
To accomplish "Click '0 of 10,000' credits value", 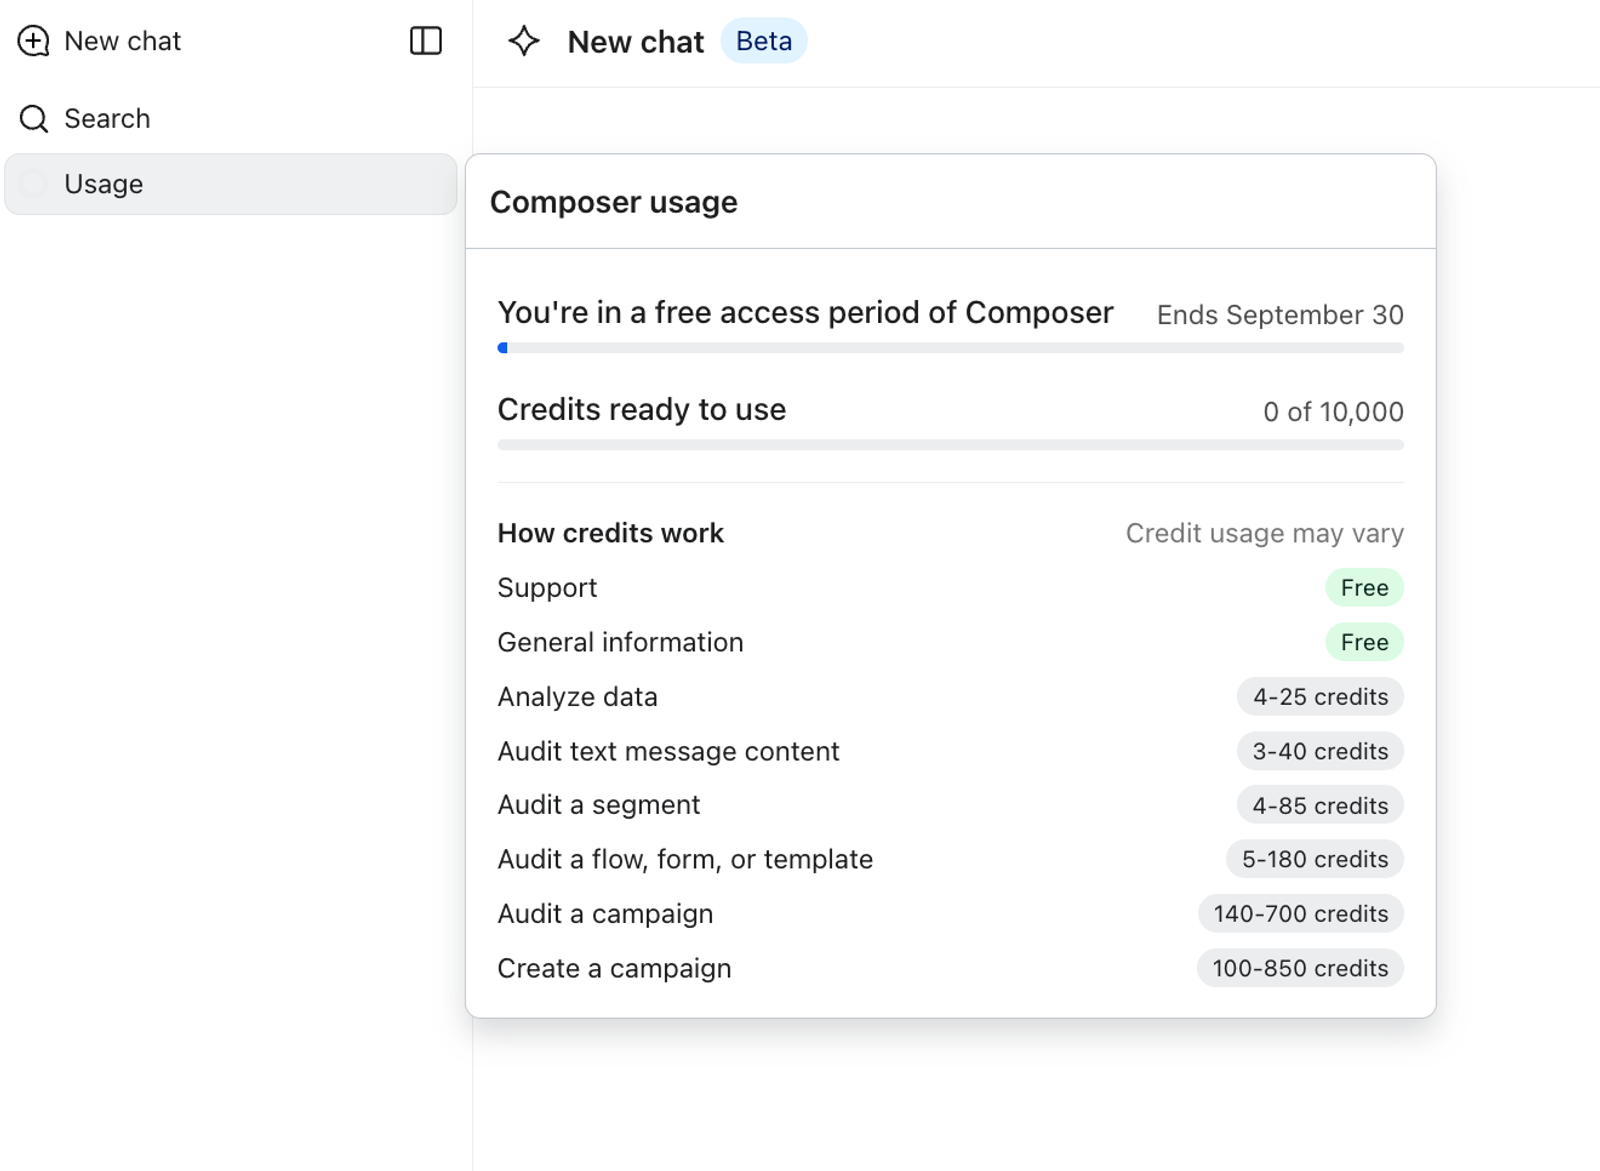I will 1333,412.
